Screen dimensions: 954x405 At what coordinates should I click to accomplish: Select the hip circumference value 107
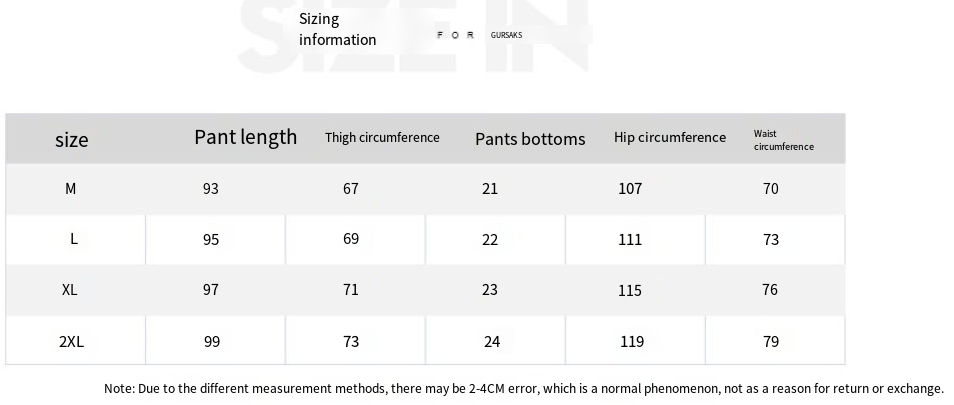click(630, 188)
